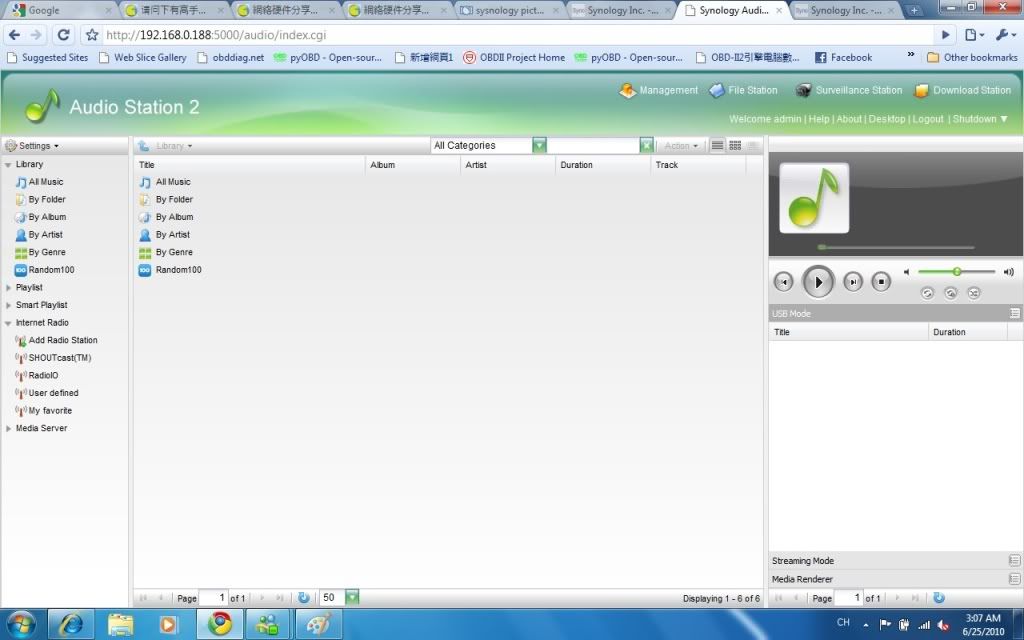Open the All Categories dropdown

[540, 146]
